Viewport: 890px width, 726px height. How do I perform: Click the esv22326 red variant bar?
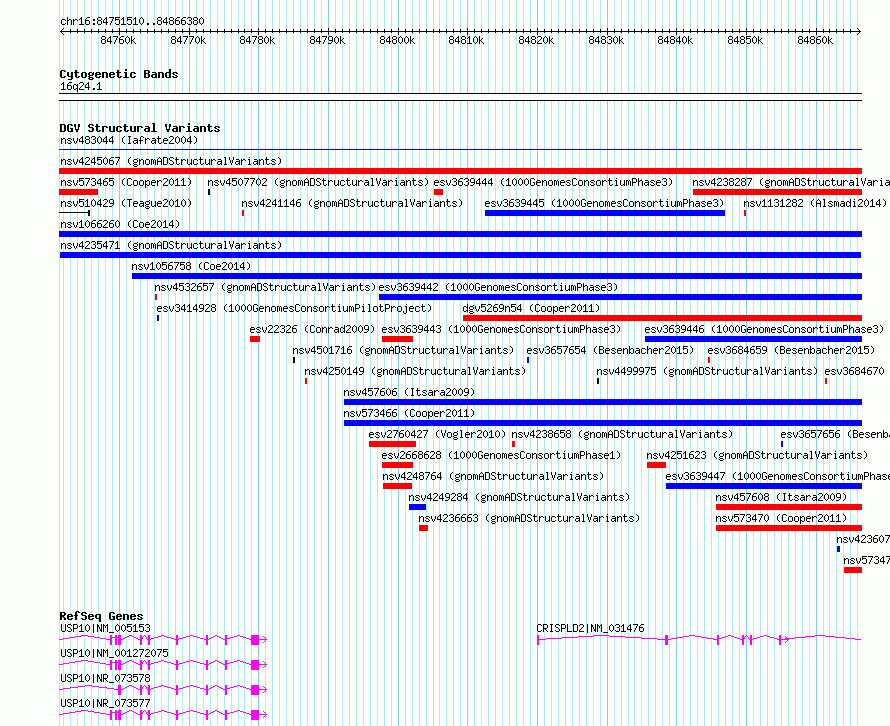tap(255, 339)
